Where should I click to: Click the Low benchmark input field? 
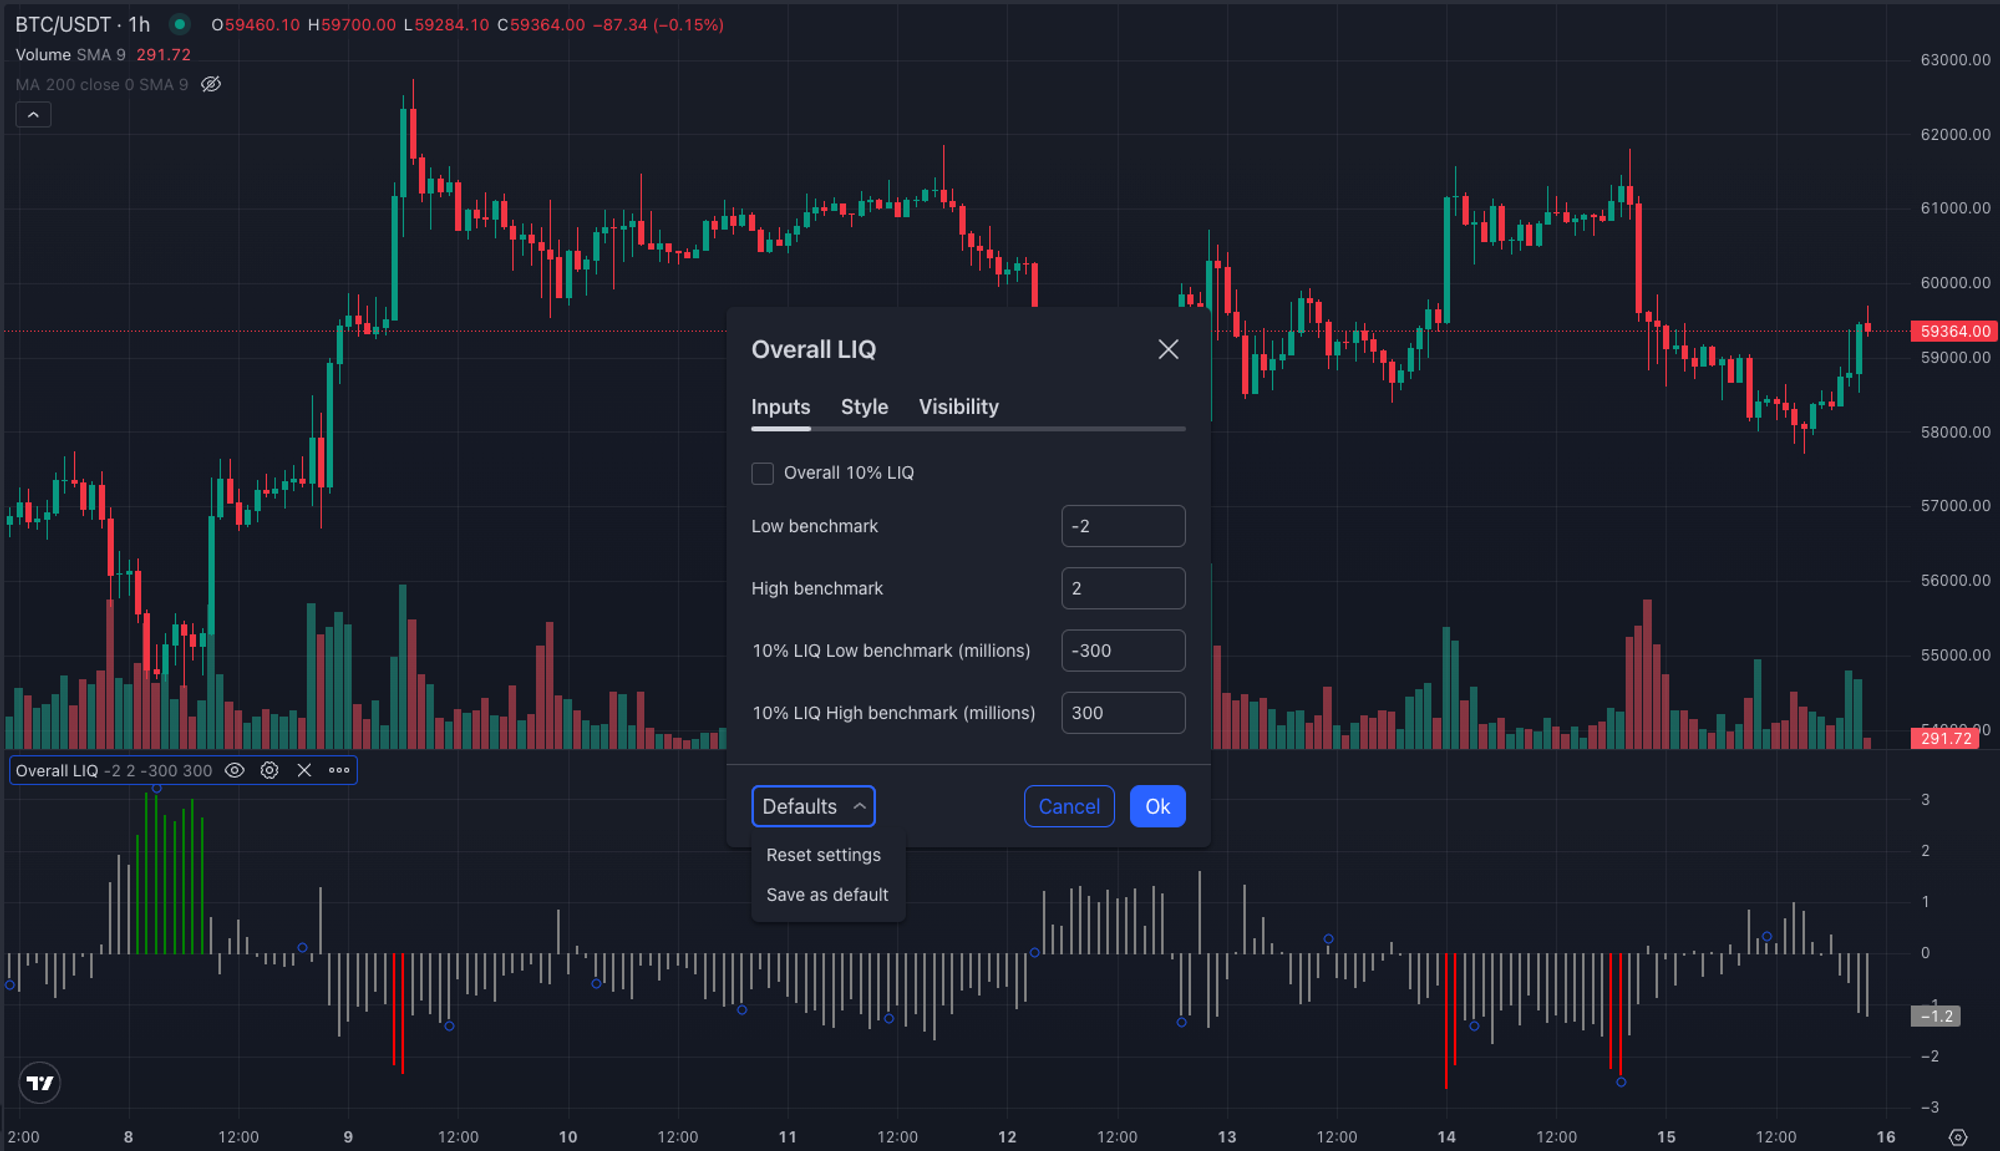pos(1122,526)
